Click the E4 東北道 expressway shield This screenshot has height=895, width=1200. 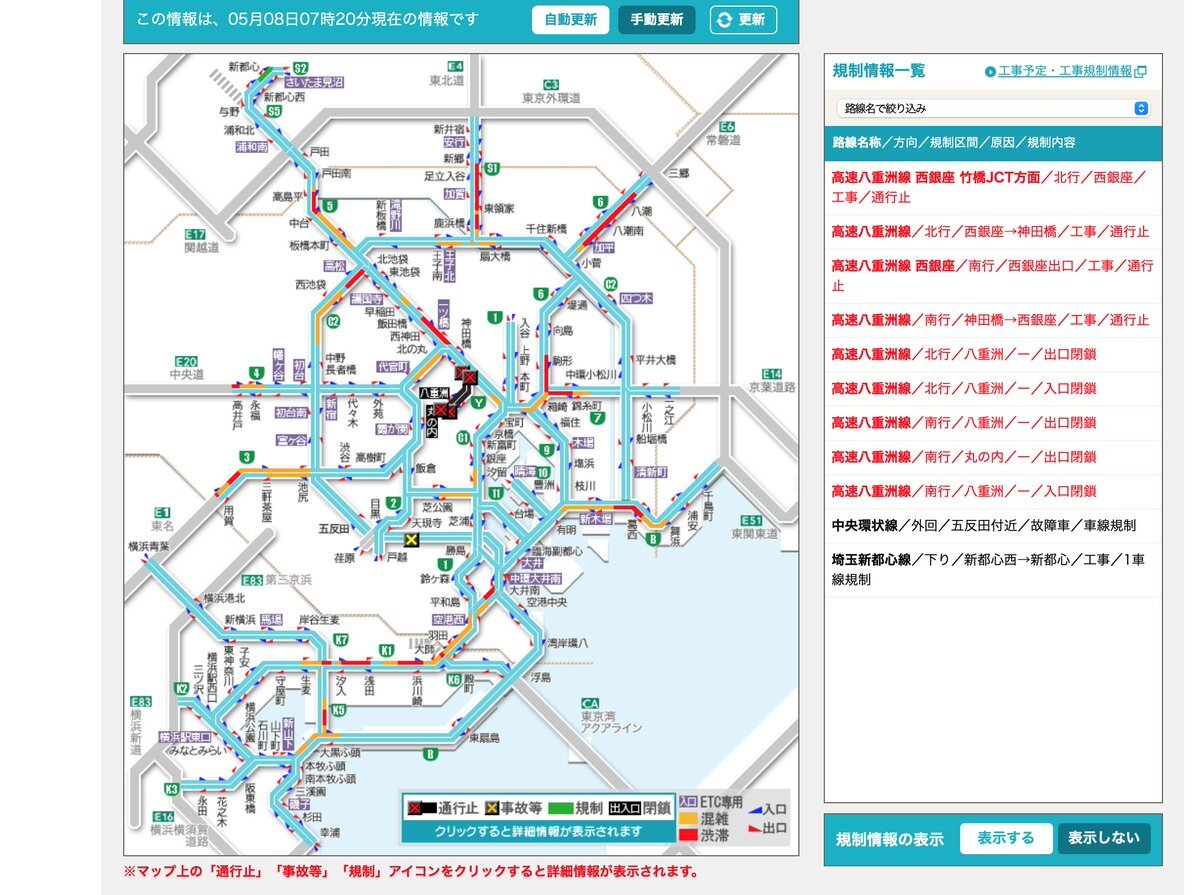coord(456,66)
